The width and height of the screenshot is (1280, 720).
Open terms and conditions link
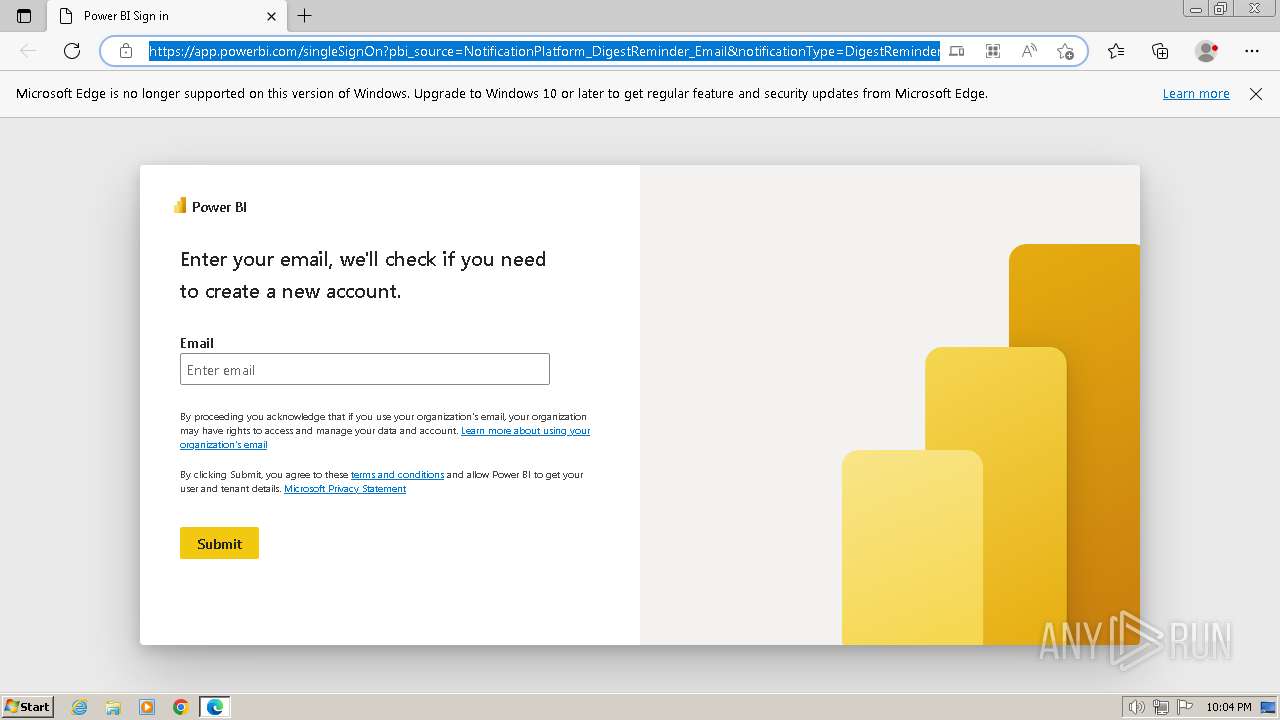pos(397,475)
